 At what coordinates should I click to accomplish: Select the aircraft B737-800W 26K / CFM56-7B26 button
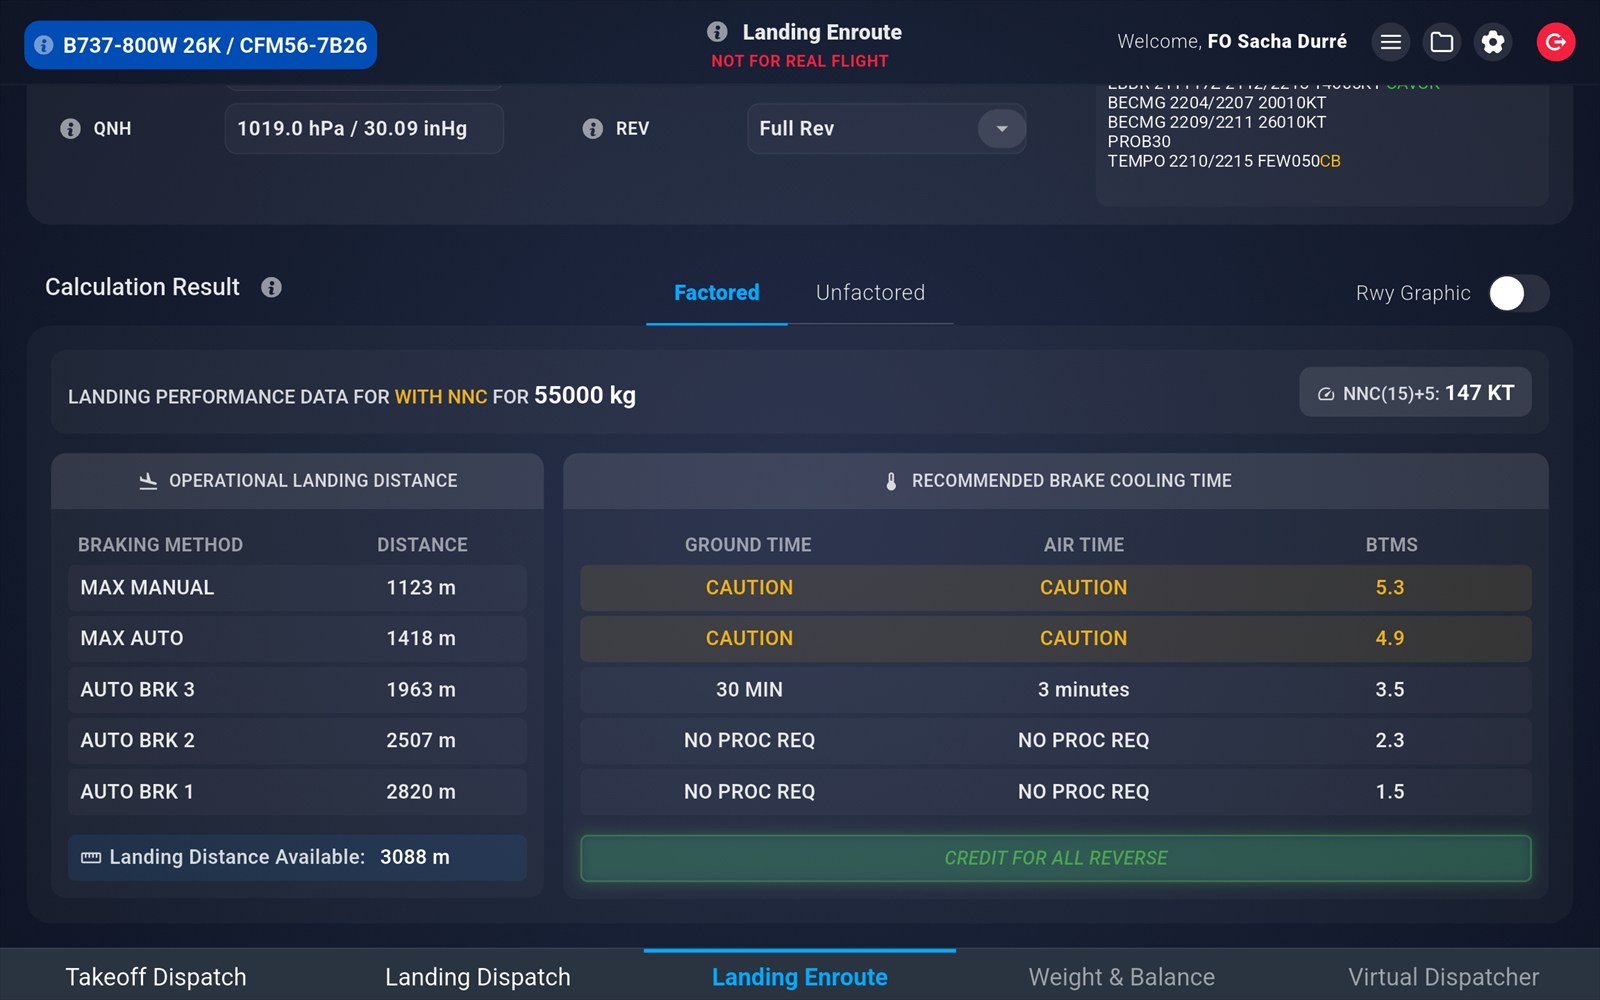200,45
